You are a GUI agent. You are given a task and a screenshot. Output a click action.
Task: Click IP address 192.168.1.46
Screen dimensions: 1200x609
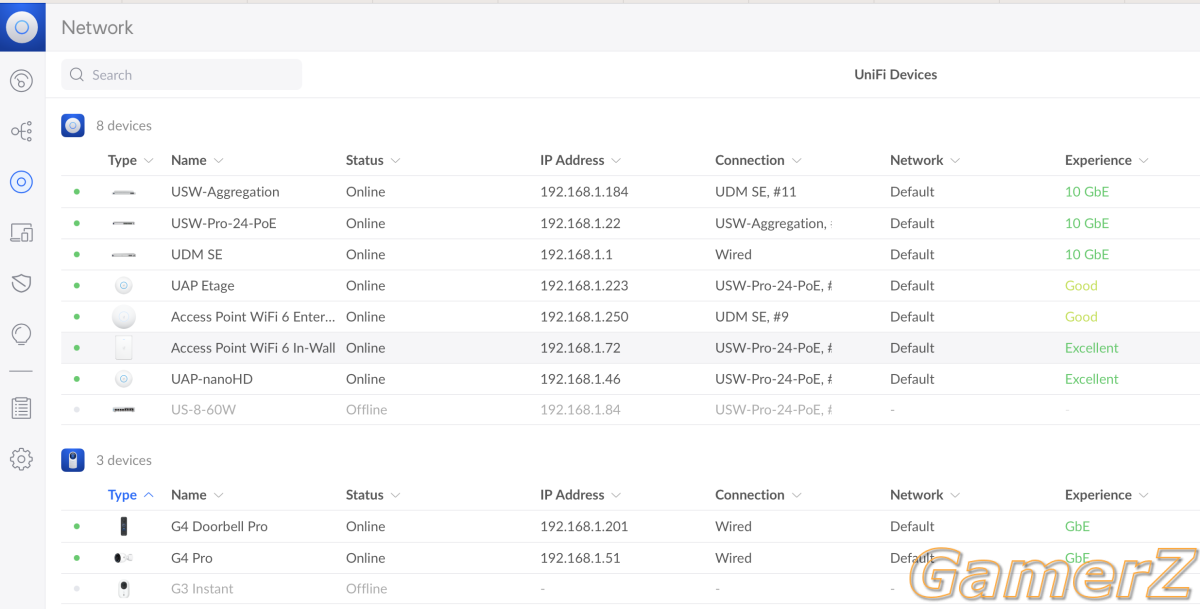click(x=580, y=379)
